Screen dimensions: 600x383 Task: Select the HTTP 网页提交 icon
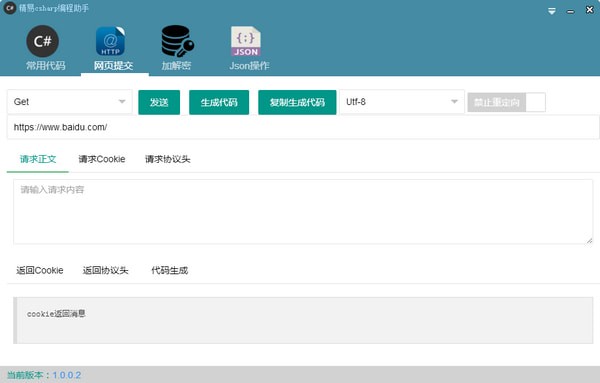[110, 41]
